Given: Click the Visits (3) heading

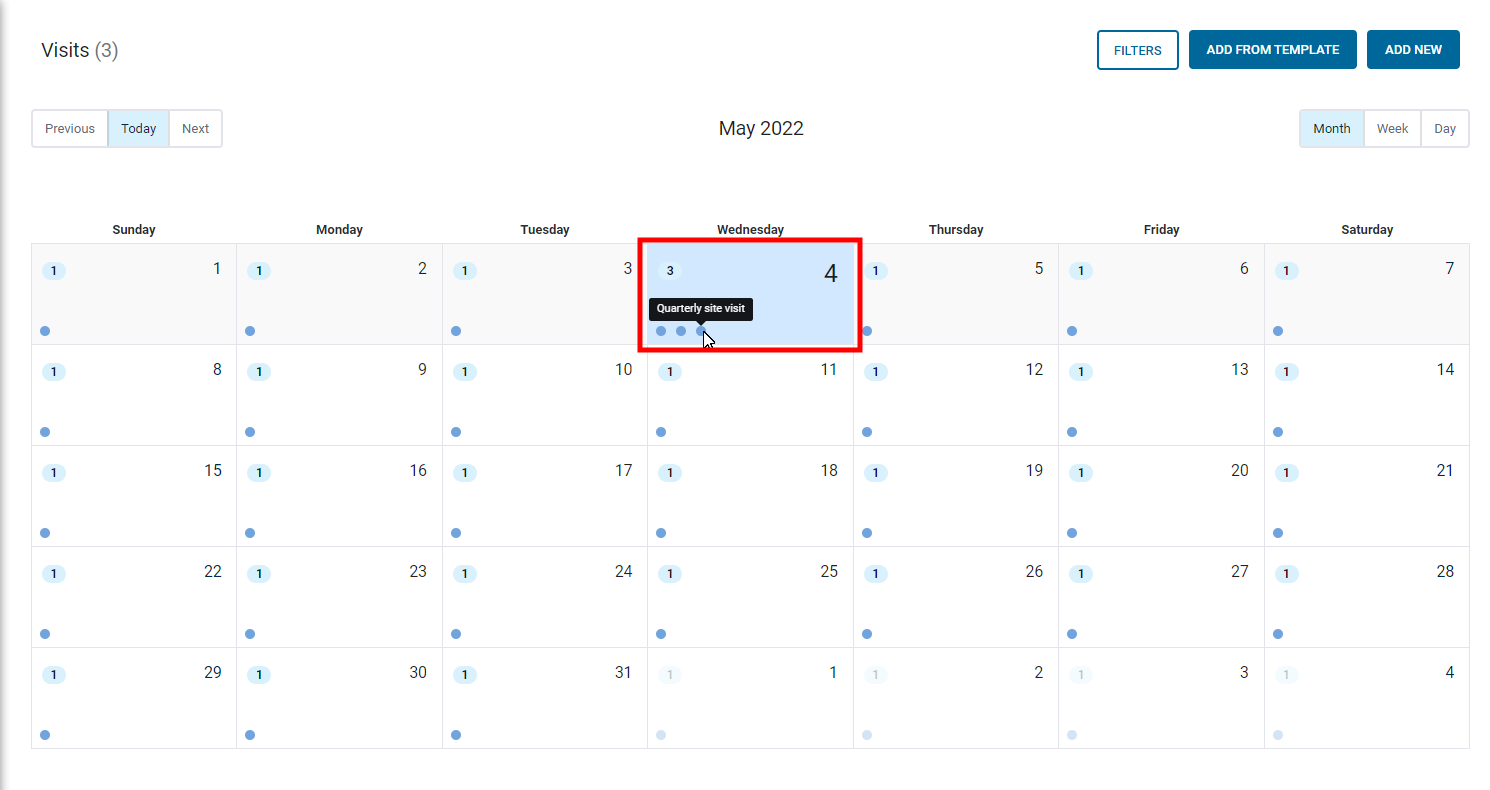Looking at the screenshot, I should 80,50.
